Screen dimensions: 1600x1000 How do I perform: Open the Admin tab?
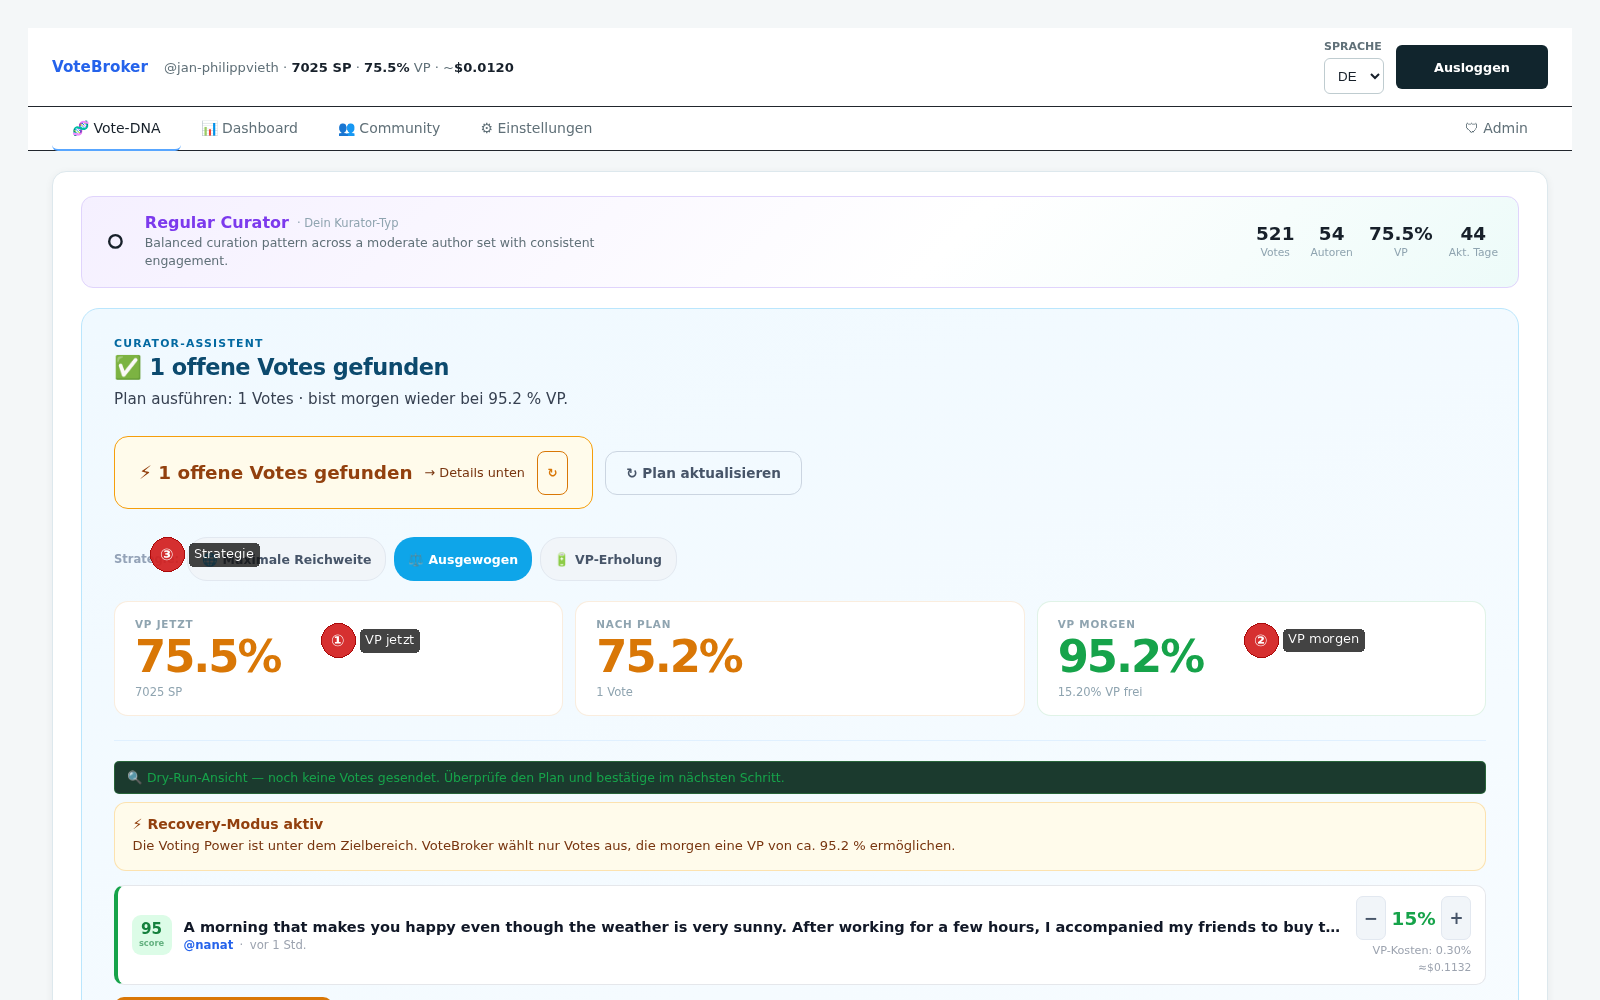[x=1496, y=129]
